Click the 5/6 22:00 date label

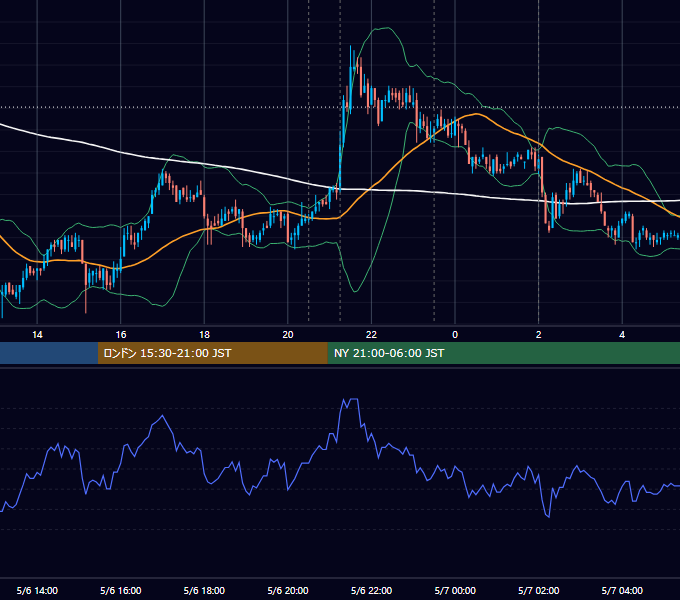click(371, 590)
